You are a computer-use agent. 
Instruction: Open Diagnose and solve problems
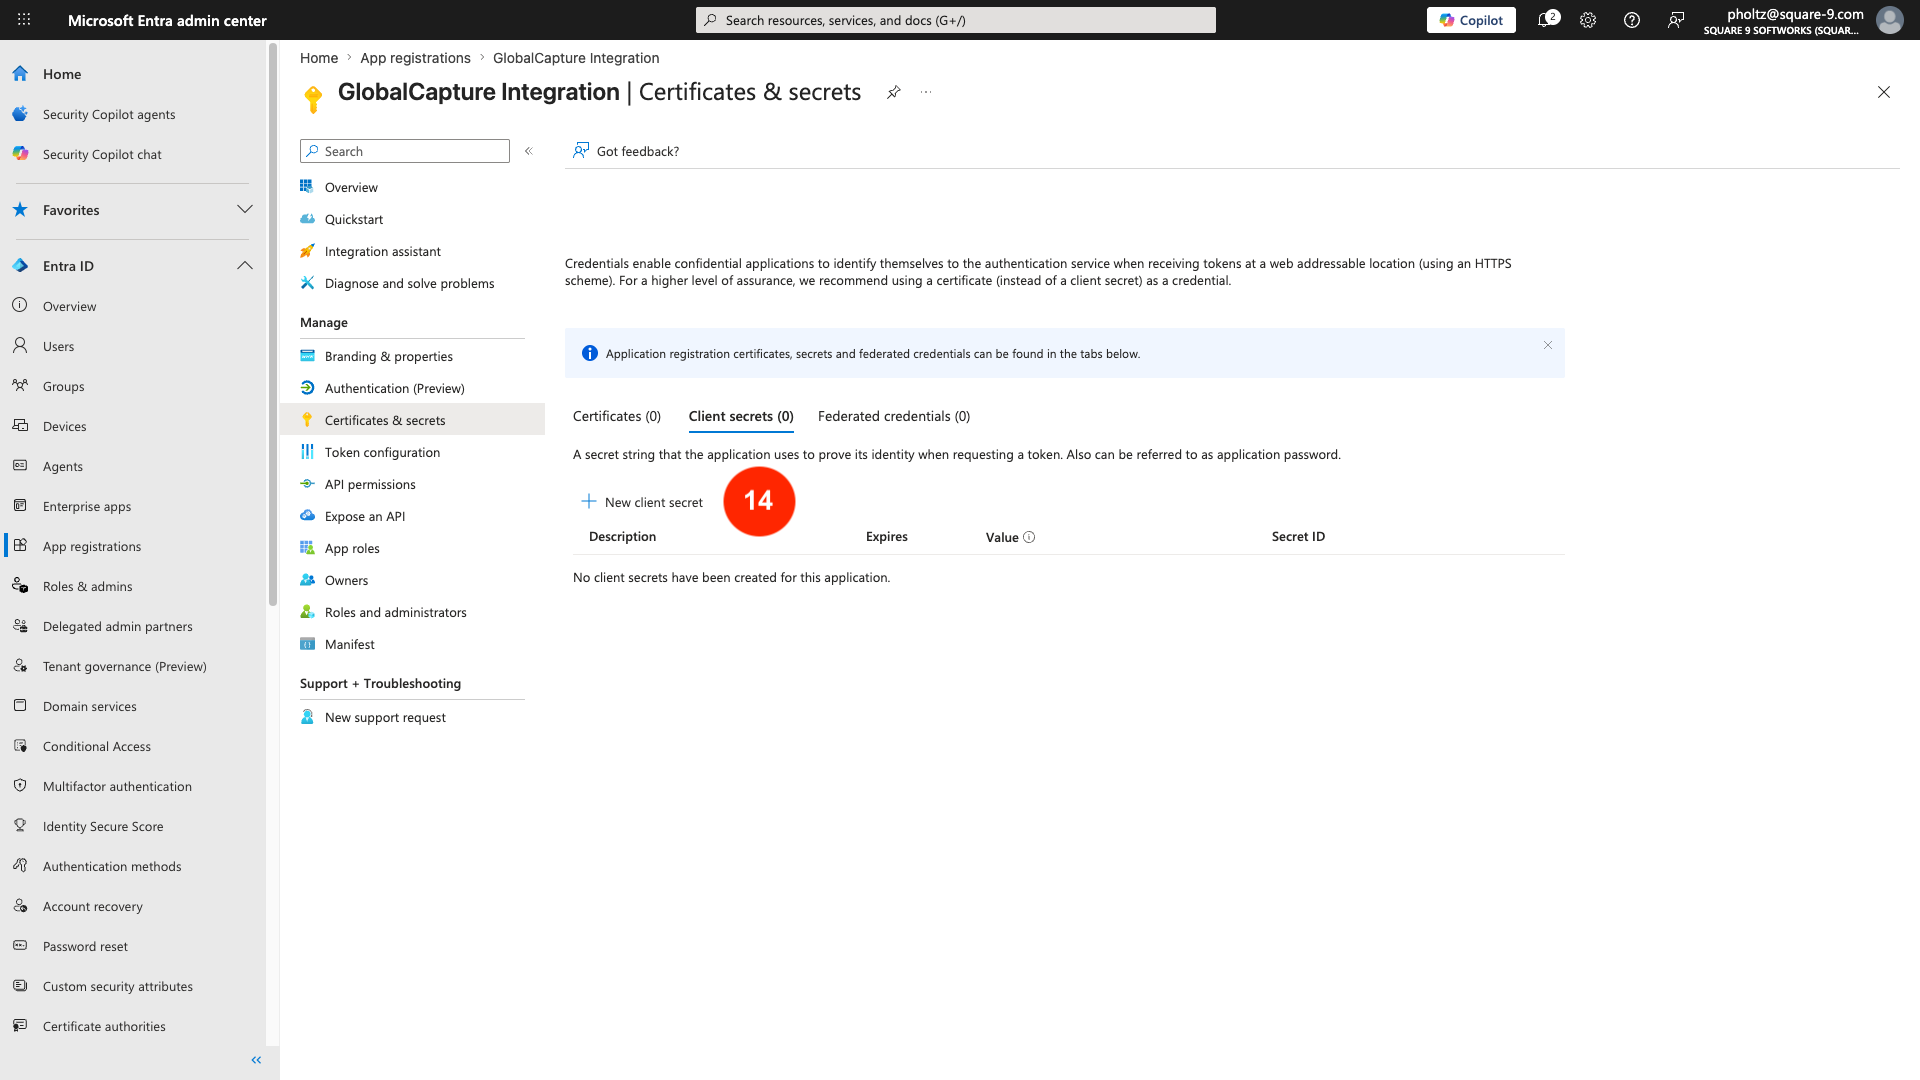(x=412, y=283)
